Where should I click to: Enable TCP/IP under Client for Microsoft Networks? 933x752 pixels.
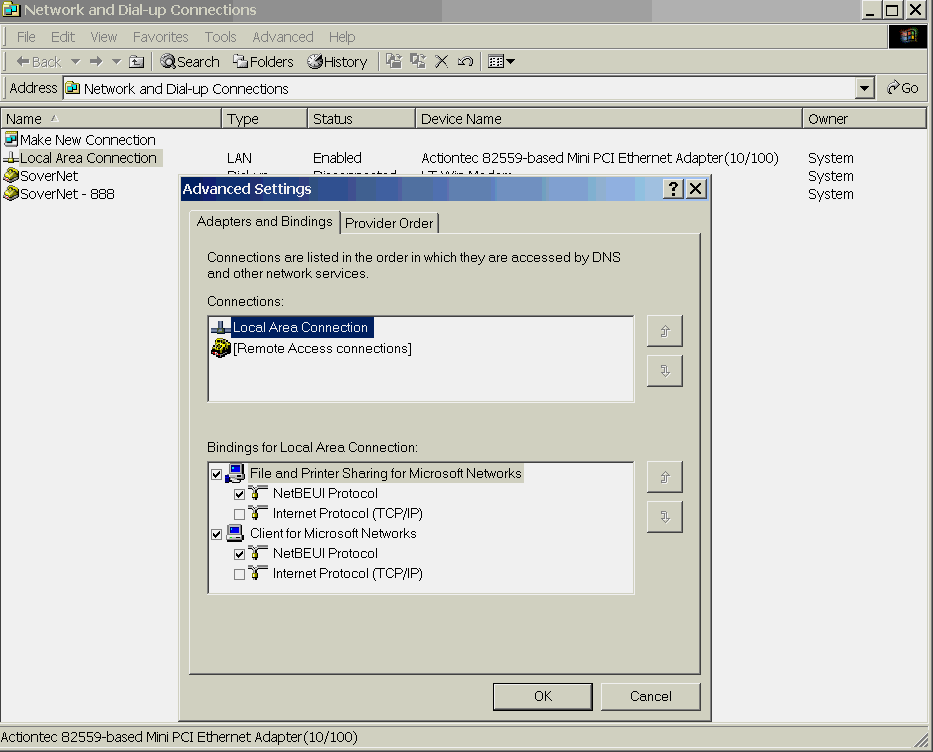(239, 574)
